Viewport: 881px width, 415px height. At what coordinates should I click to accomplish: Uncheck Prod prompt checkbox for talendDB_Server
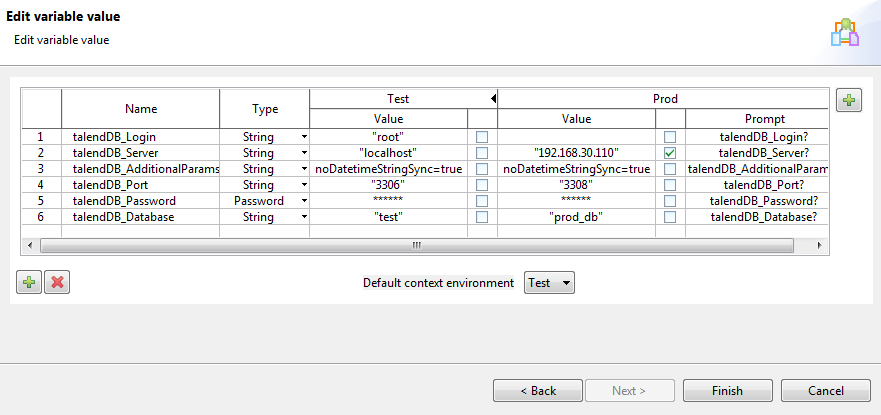670,153
